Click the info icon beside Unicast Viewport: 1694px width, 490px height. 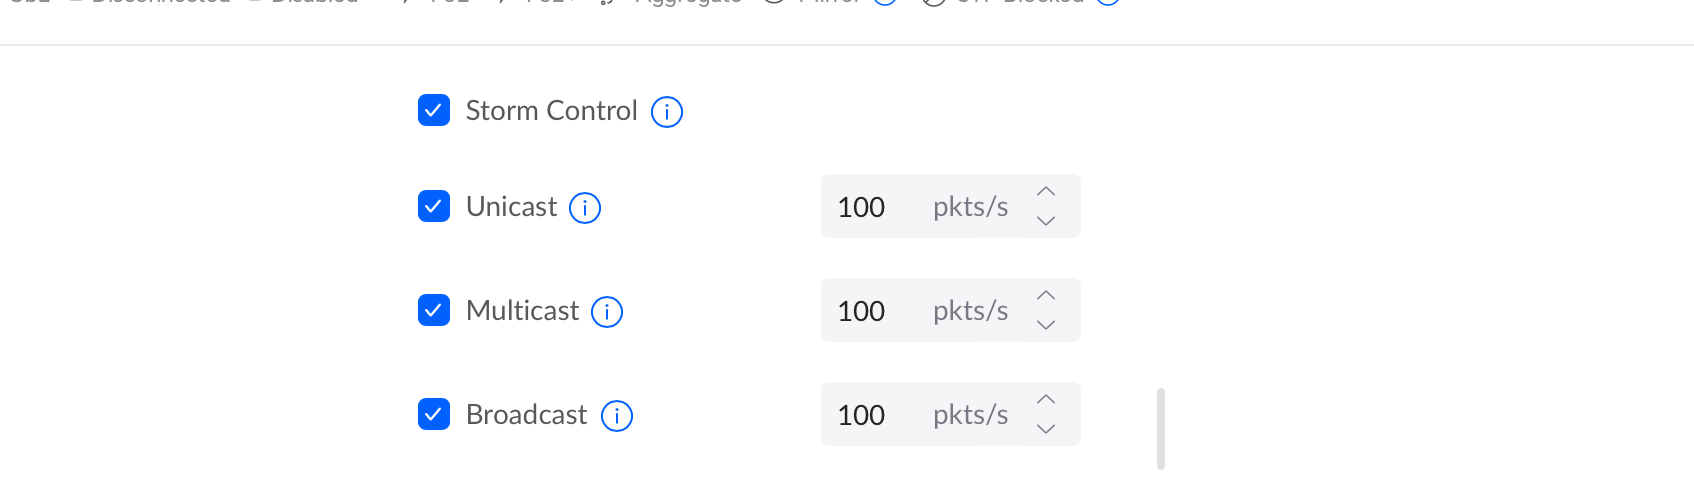[585, 208]
